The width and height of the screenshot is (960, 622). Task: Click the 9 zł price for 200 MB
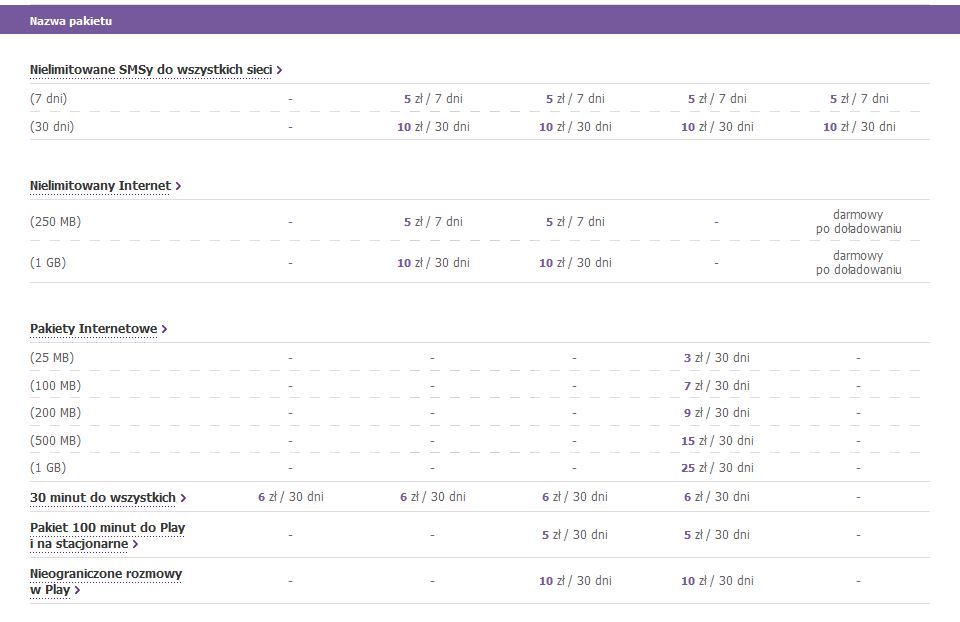(715, 413)
